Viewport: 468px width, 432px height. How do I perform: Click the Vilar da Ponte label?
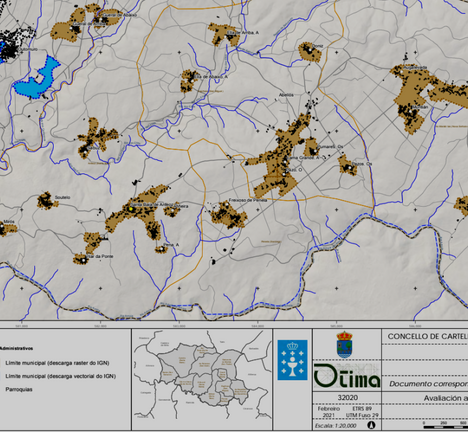click(99, 256)
